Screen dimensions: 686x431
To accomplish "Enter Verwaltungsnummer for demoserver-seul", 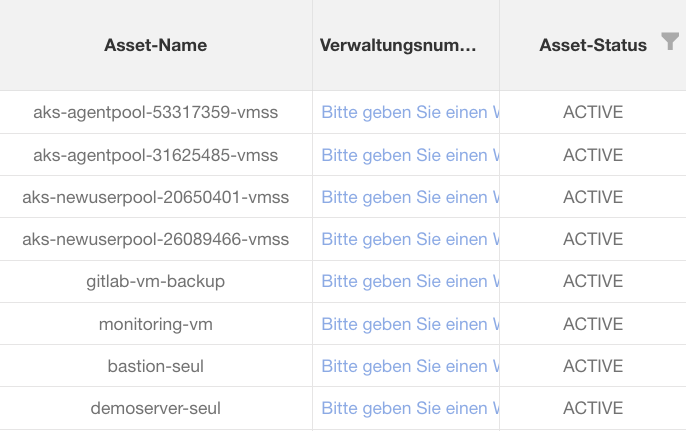I will click(410, 408).
